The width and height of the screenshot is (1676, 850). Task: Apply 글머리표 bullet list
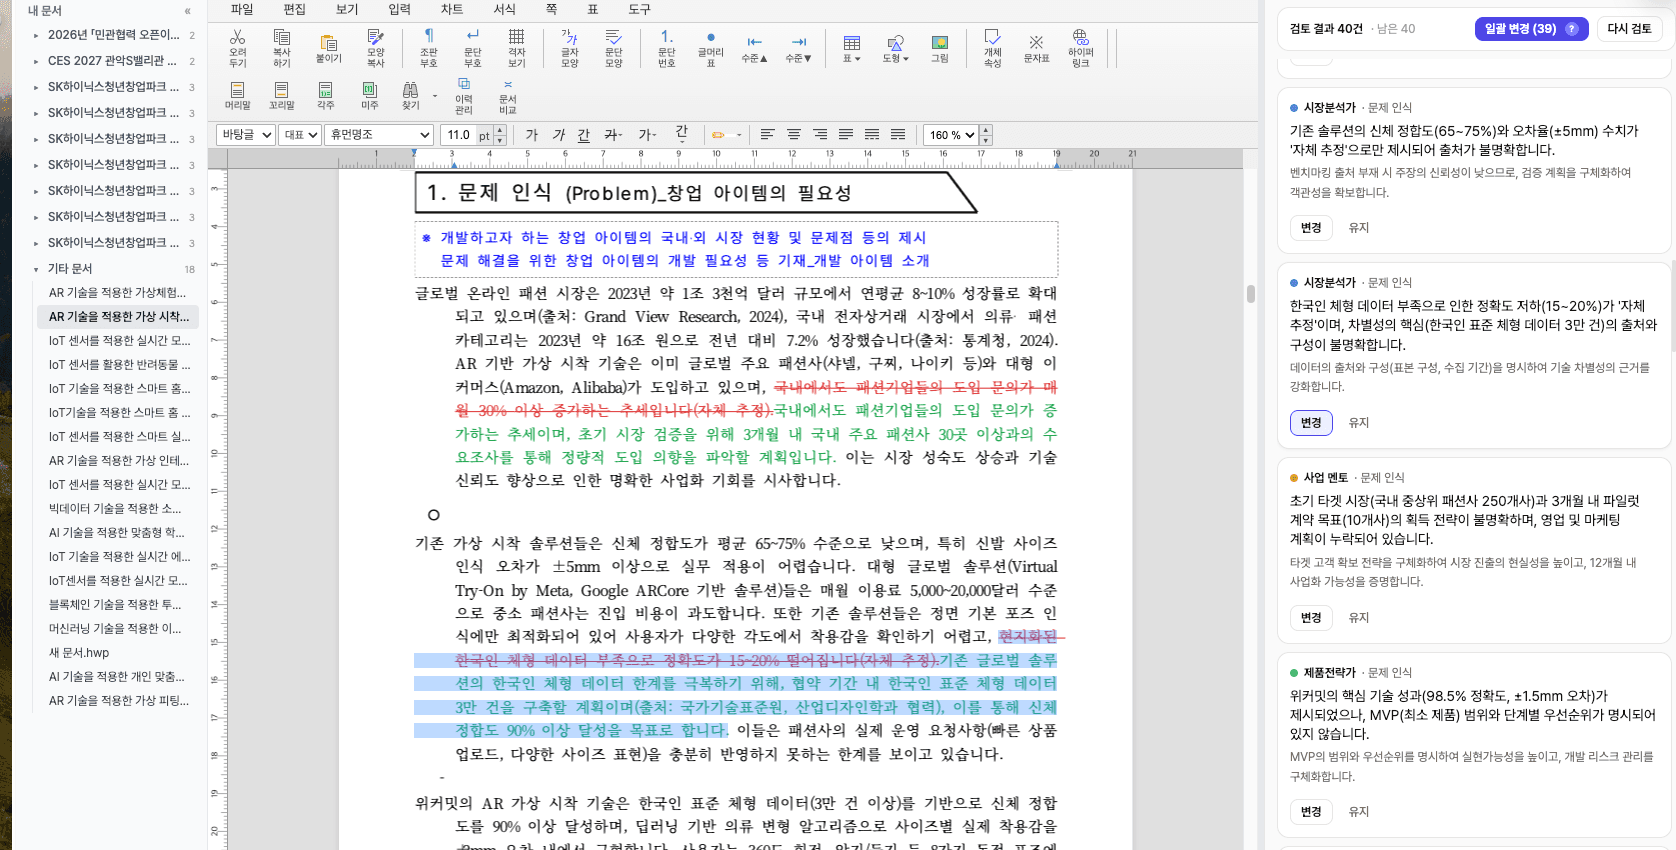coord(711,47)
